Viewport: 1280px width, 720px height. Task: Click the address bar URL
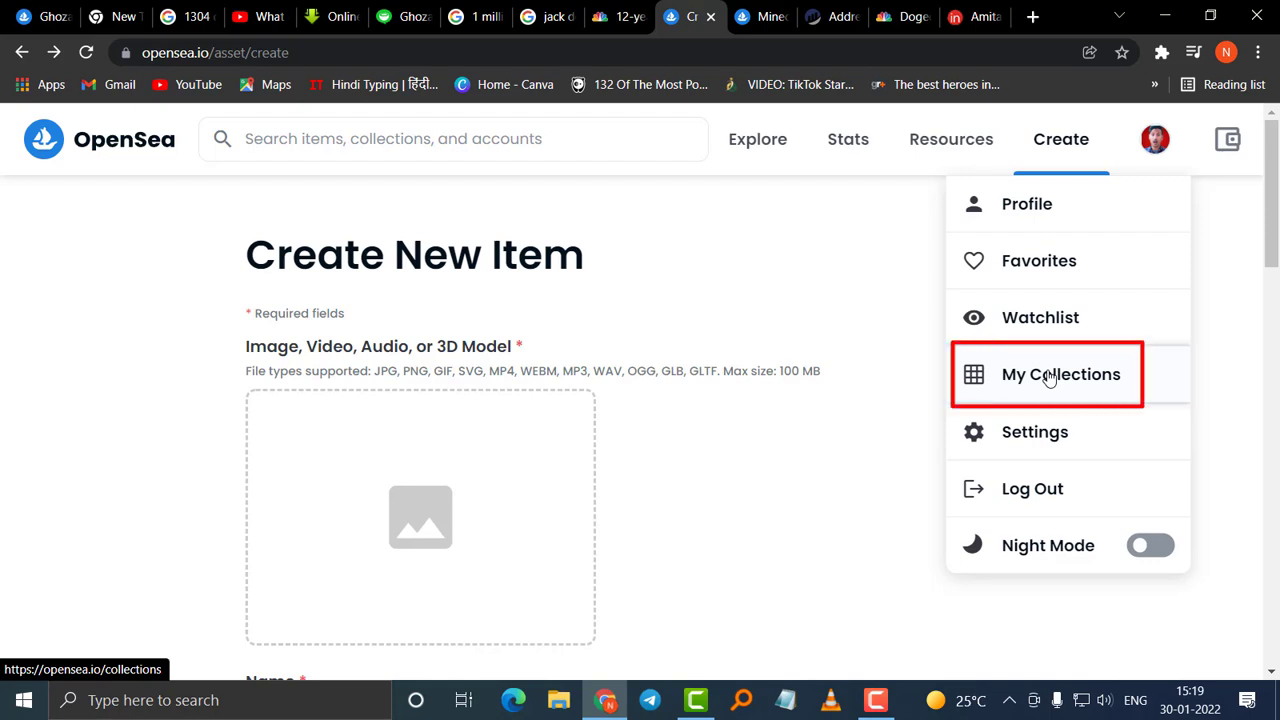[215, 52]
